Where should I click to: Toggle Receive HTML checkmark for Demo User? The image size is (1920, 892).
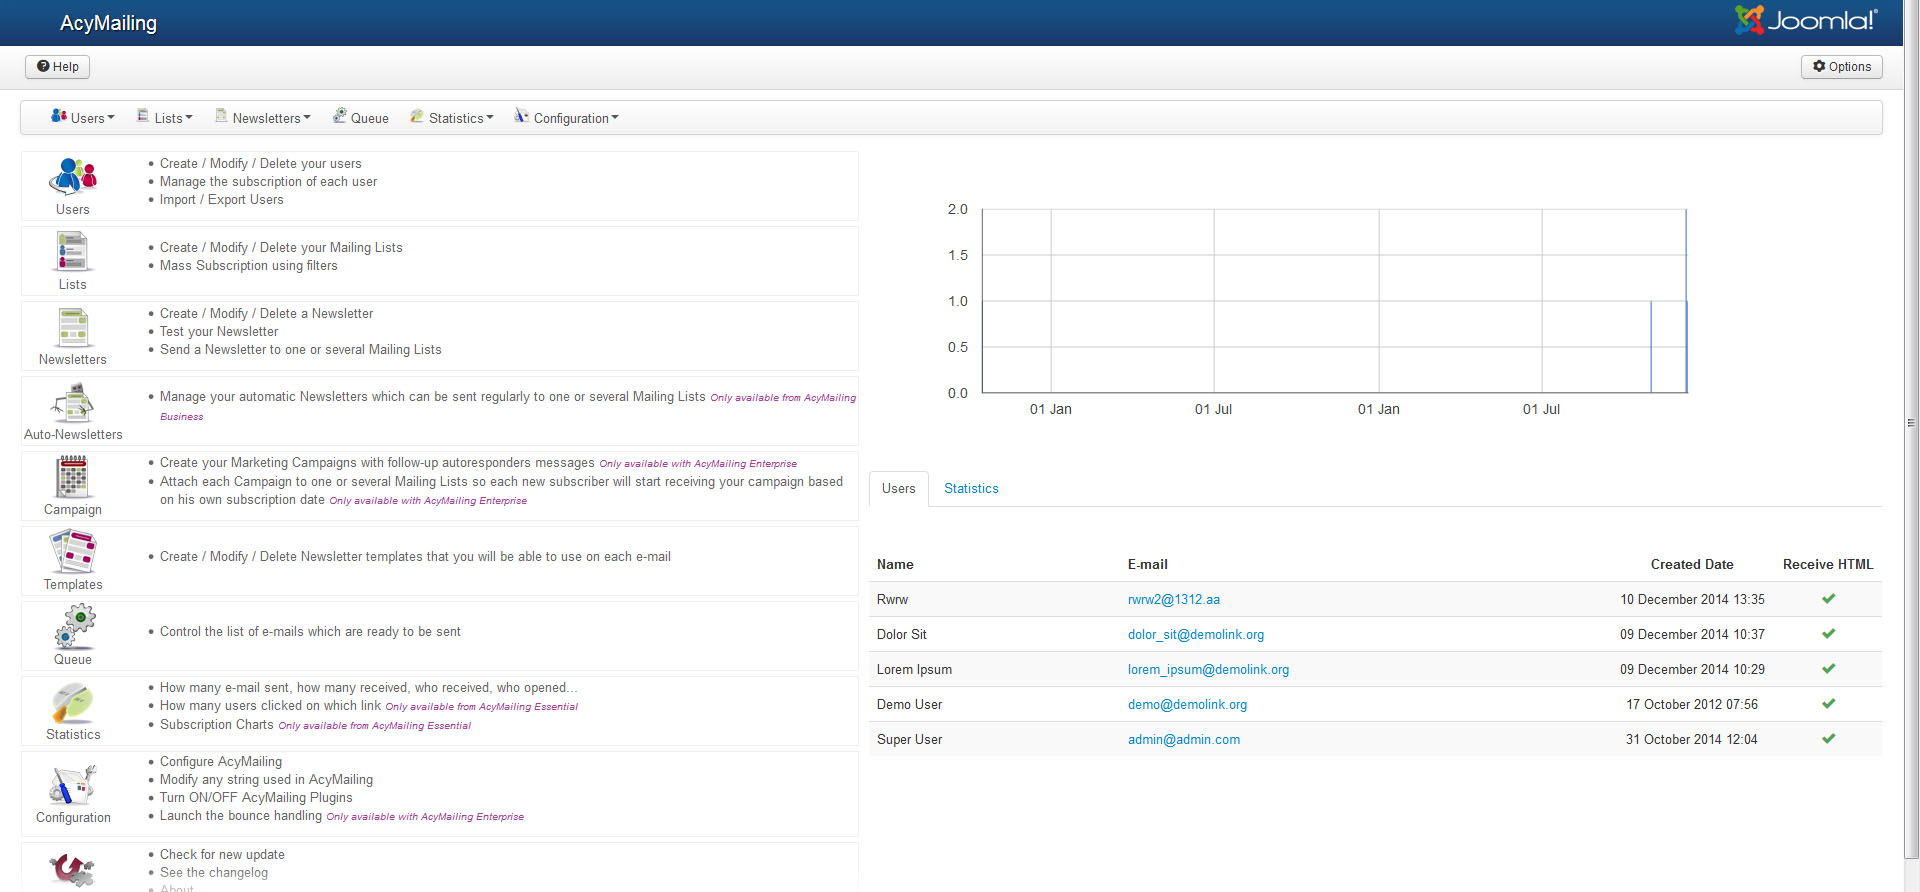(1828, 704)
